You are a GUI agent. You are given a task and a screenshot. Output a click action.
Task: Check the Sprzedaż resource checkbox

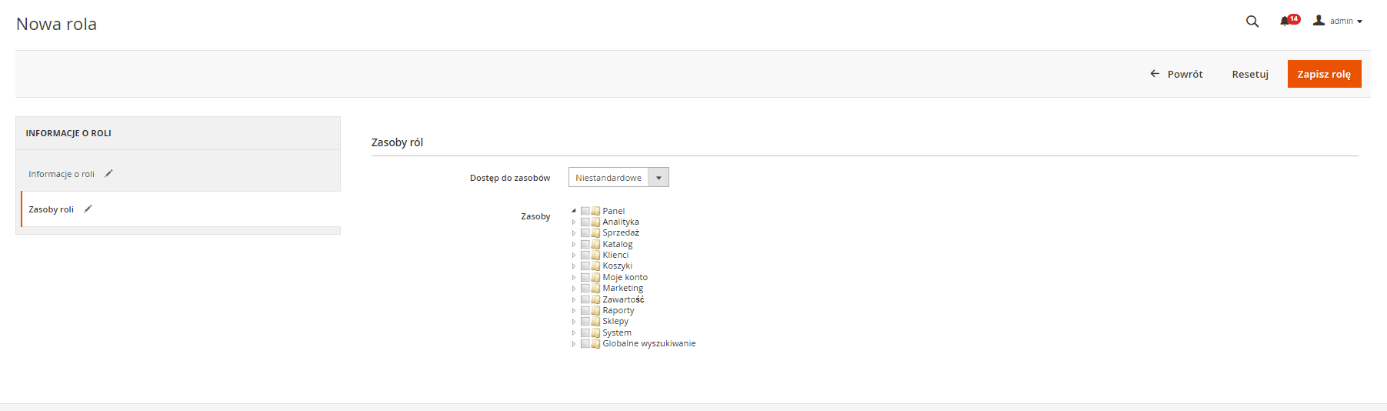[585, 233]
